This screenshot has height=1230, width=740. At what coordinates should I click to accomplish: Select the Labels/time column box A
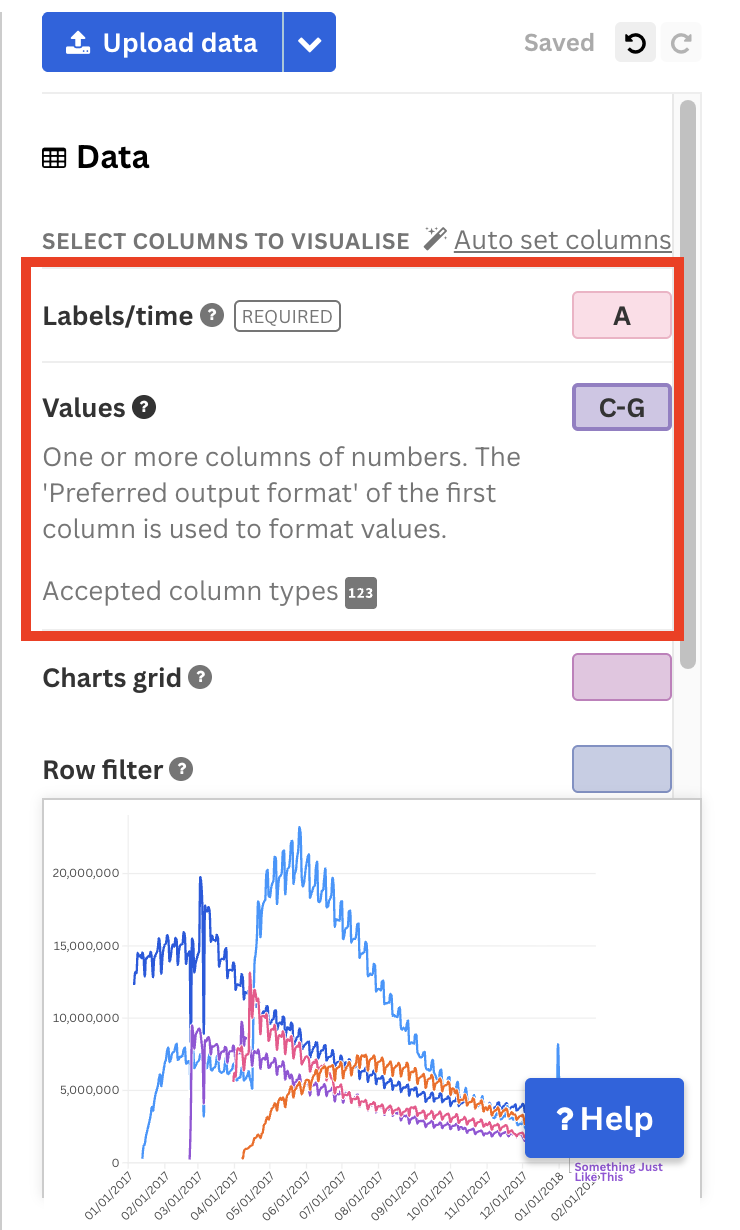point(621,316)
